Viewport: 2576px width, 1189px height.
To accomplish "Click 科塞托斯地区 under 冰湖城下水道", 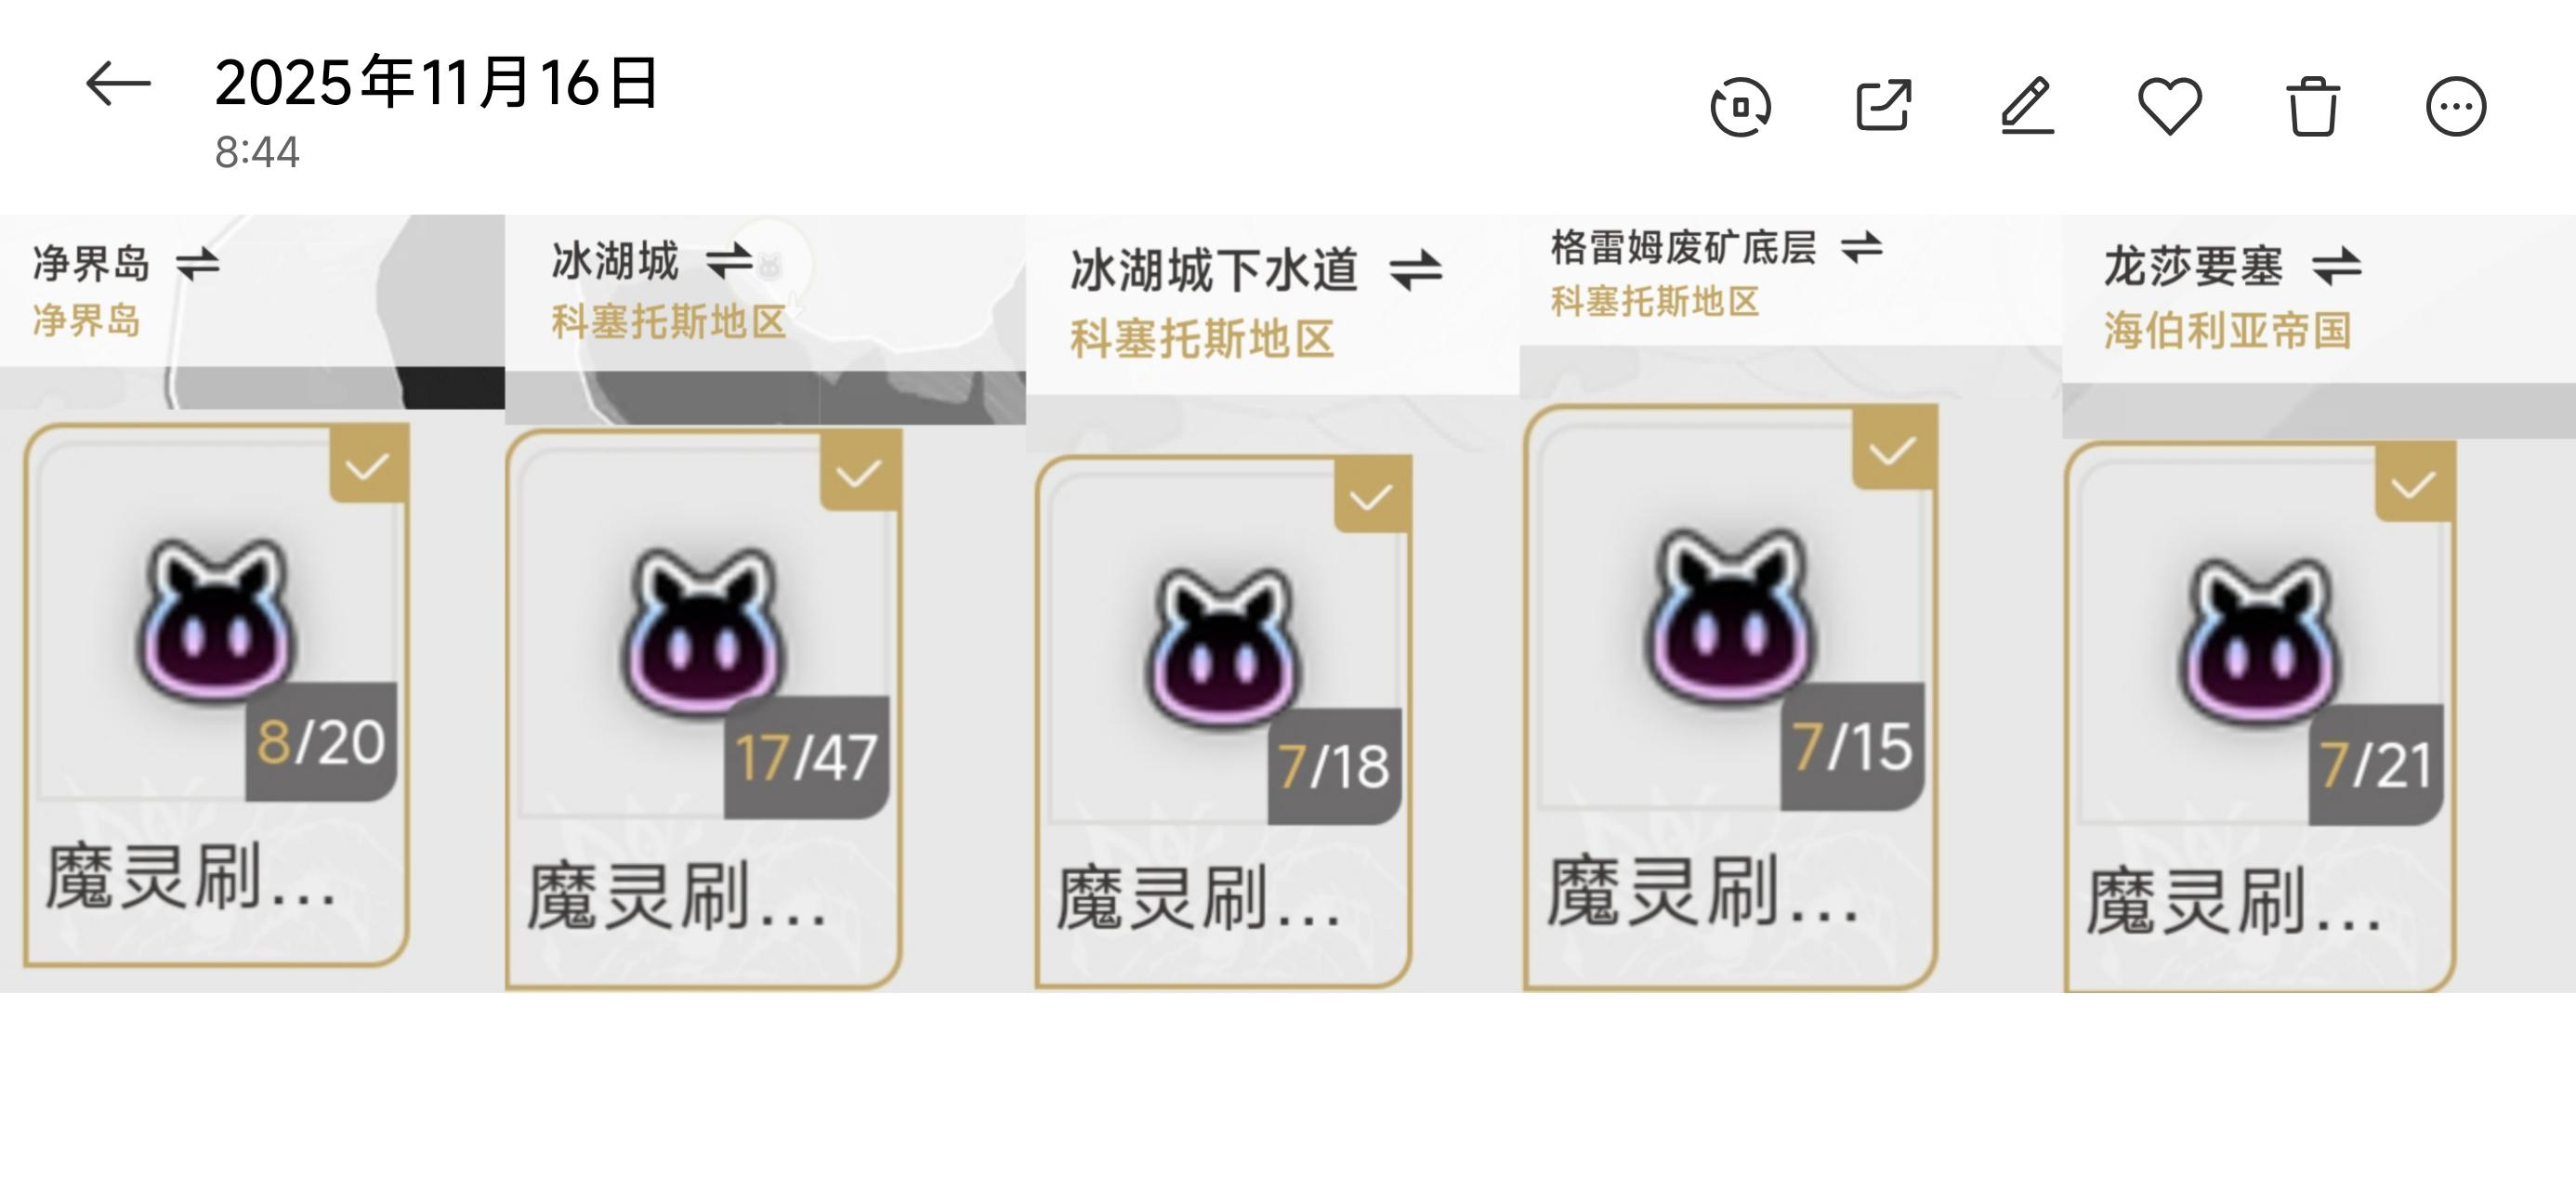I will pos(1202,339).
